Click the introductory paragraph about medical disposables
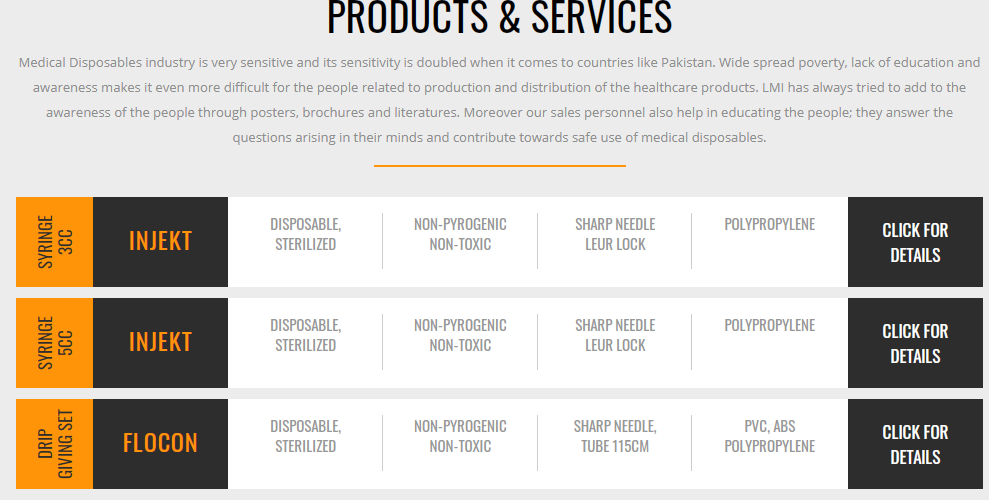Screen dimensions: 989x500 499,99
